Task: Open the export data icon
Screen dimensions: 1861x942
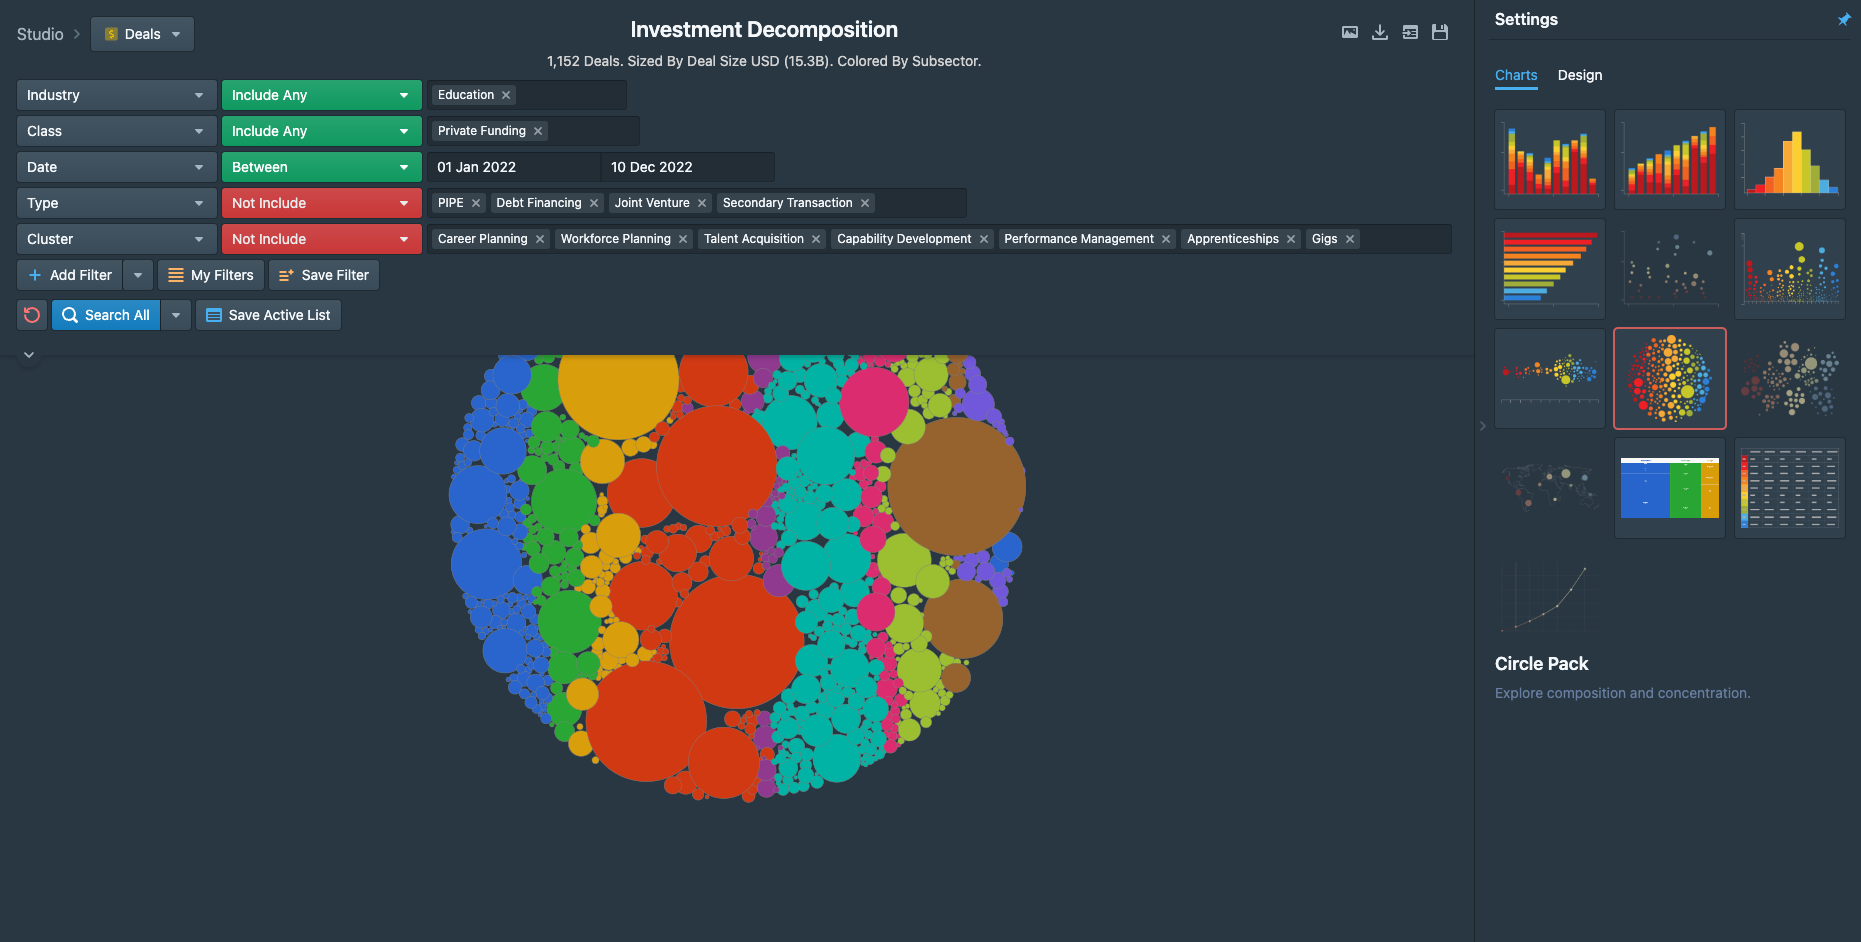Action: [1410, 32]
